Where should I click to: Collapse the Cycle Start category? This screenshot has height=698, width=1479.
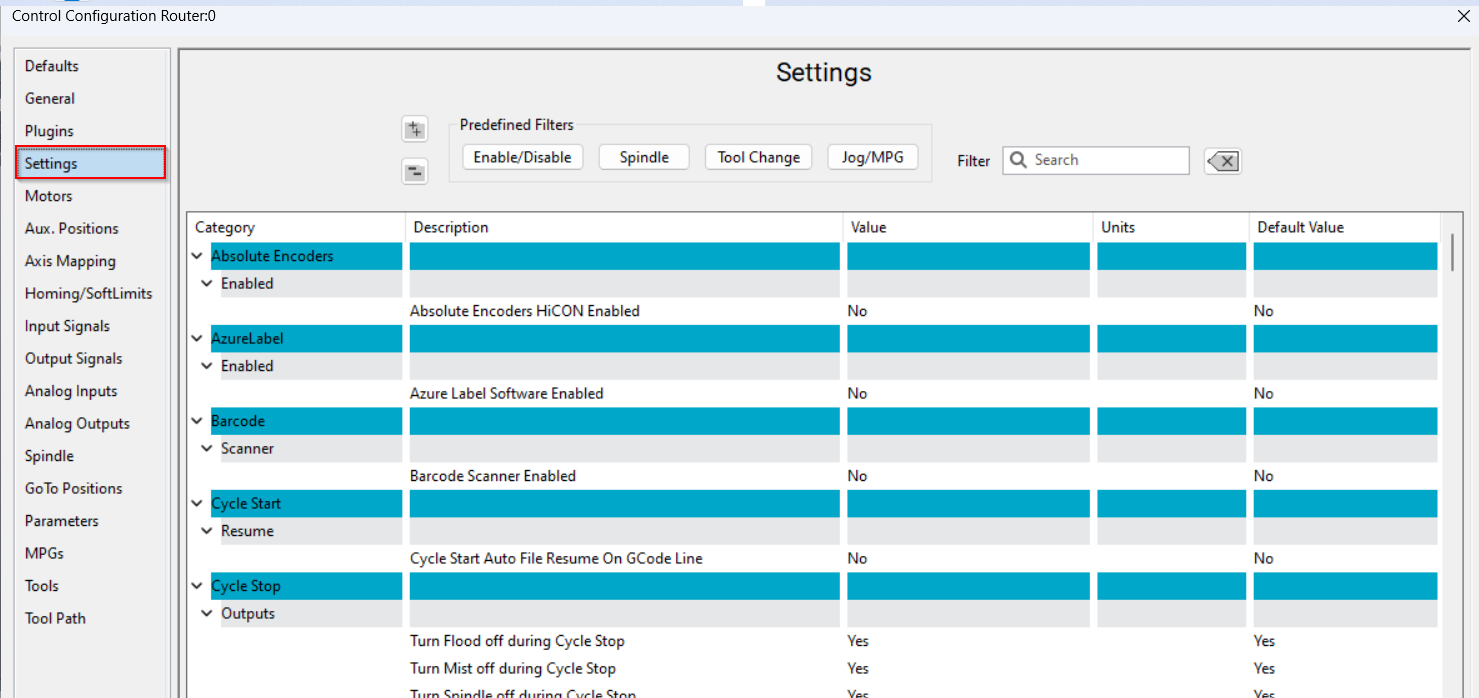197,504
